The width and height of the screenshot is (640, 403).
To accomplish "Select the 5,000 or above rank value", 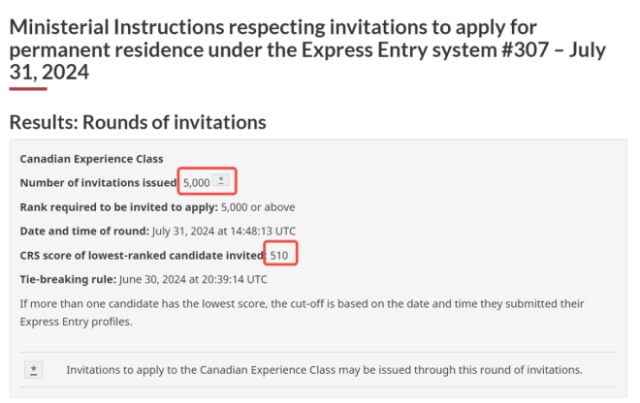I will point(258,207).
